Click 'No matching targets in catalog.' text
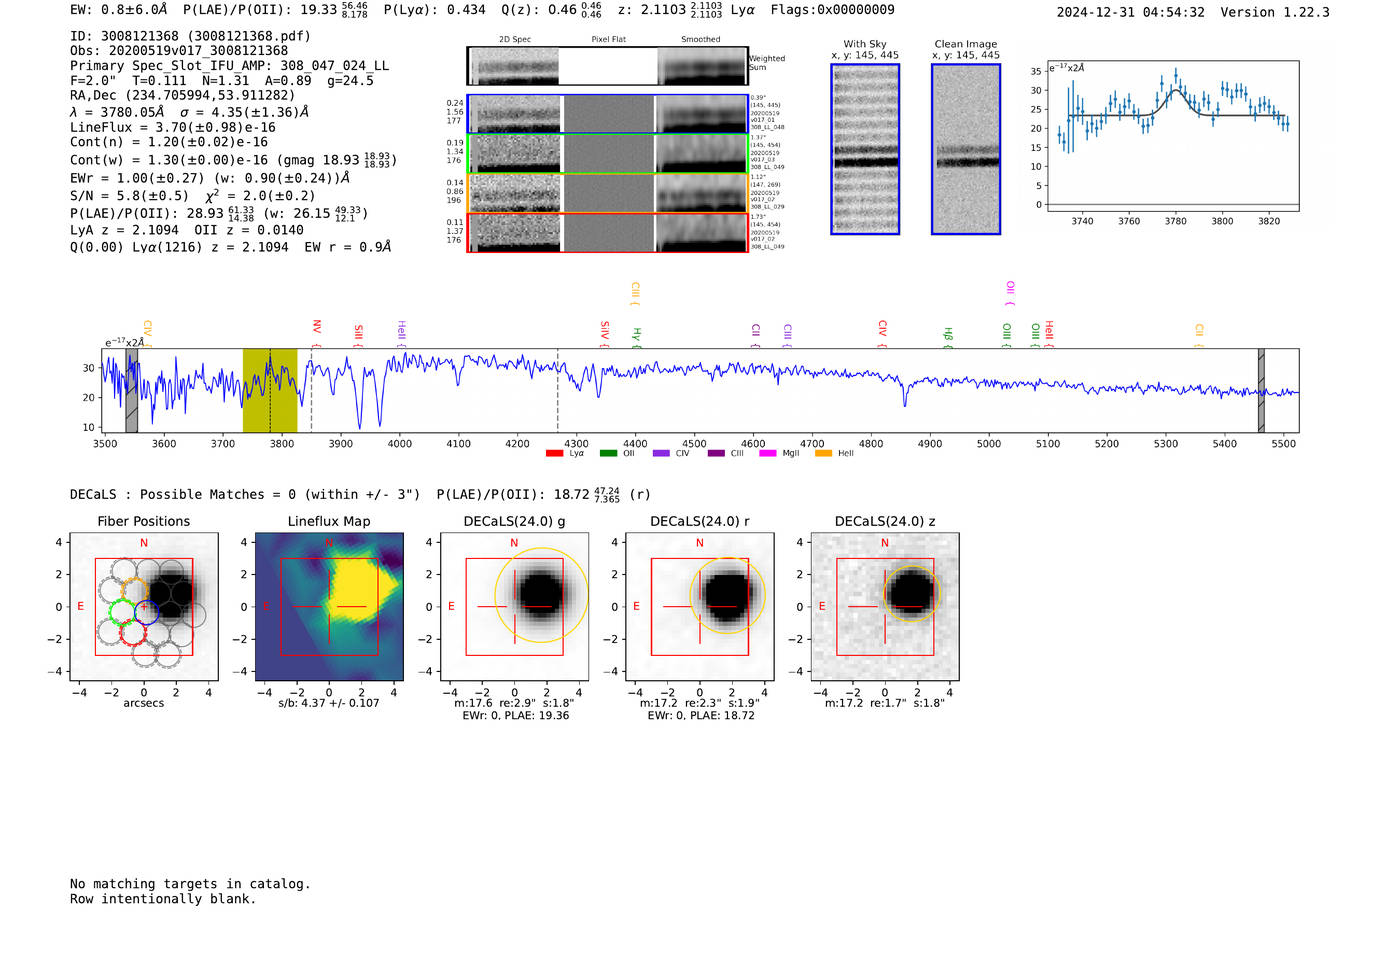The width and height of the screenshot is (1400, 953). click(x=190, y=884)
